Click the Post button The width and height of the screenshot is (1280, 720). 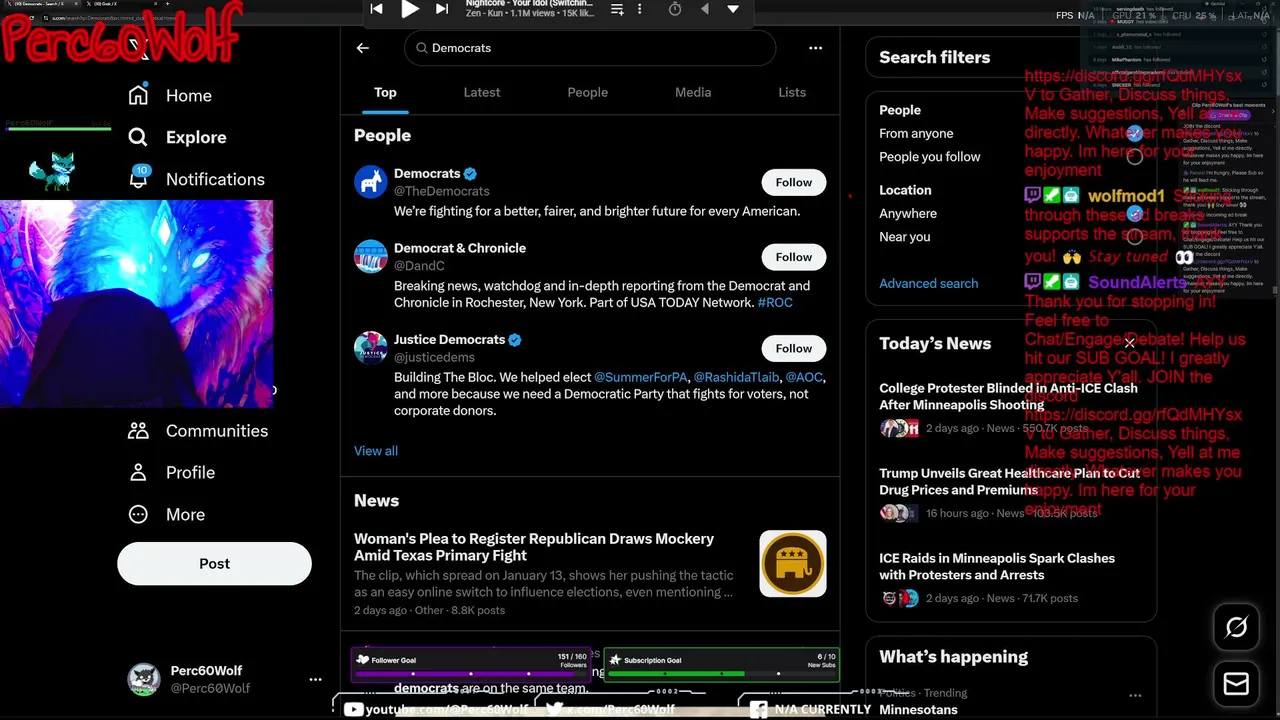(x=214, y=564)
